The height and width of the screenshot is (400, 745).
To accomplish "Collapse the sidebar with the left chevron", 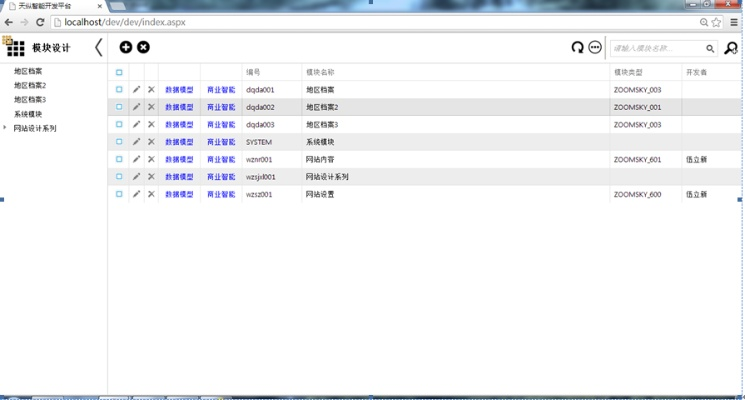I will [x=98, y=47].
